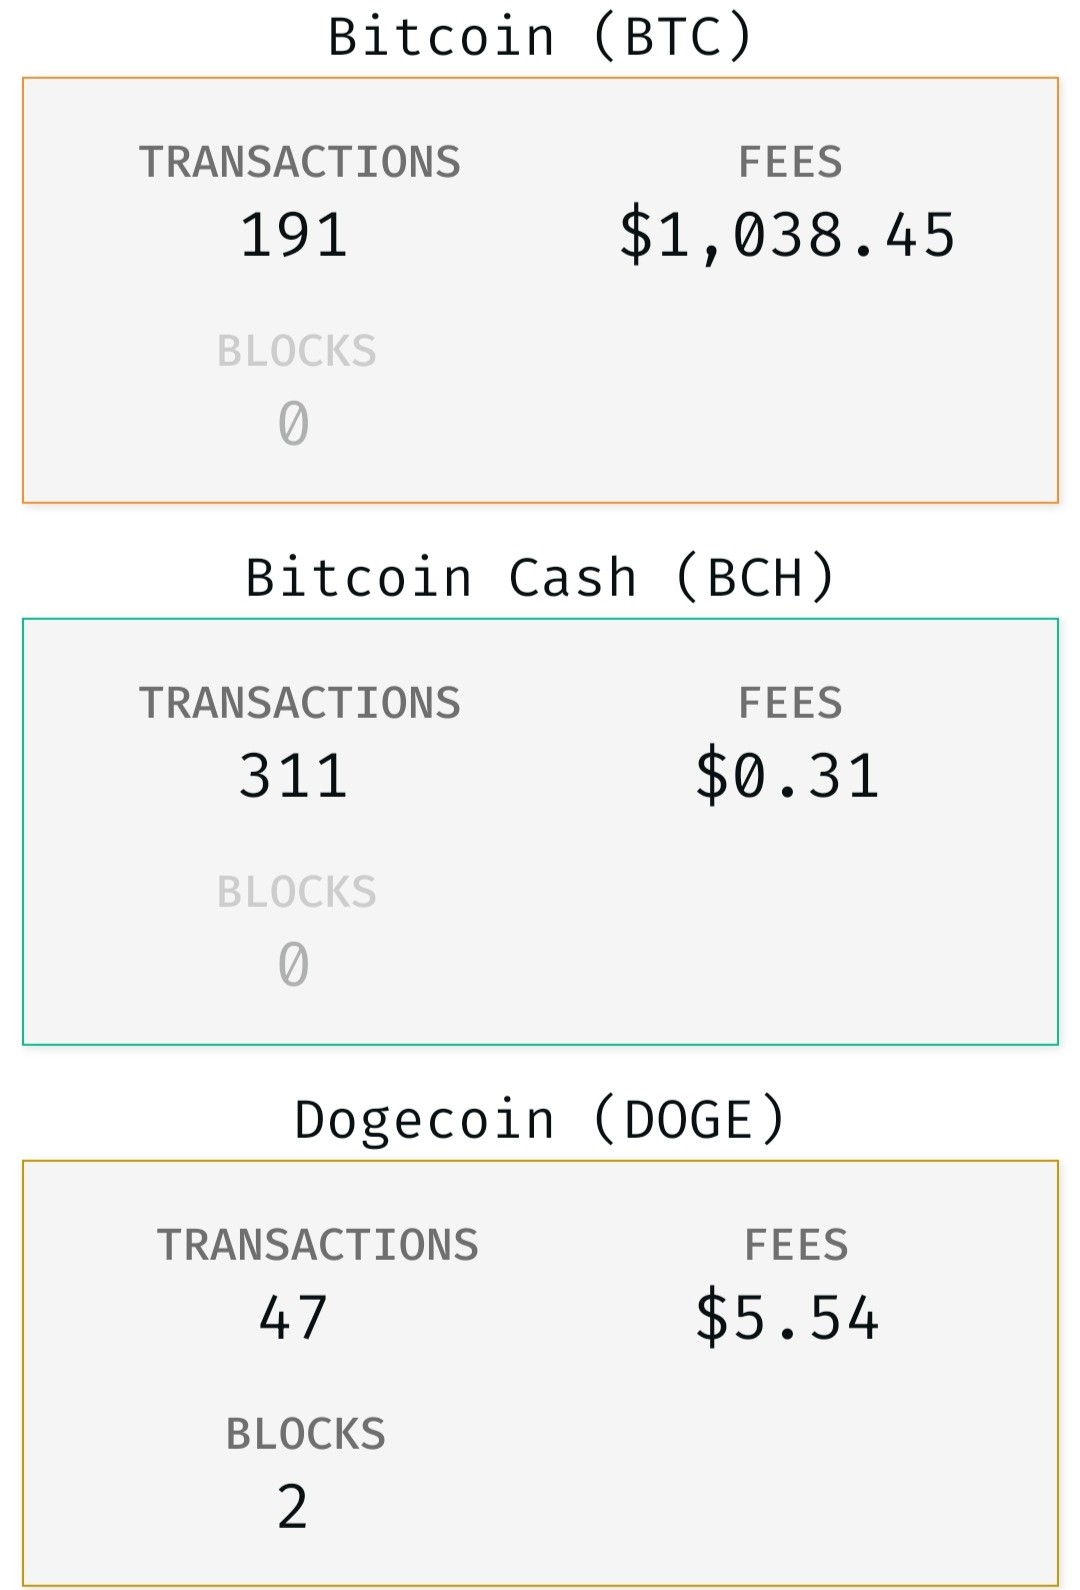Click the BLOCKS label in Bitcoin card
The image size is (1080, 1590).
297,352
